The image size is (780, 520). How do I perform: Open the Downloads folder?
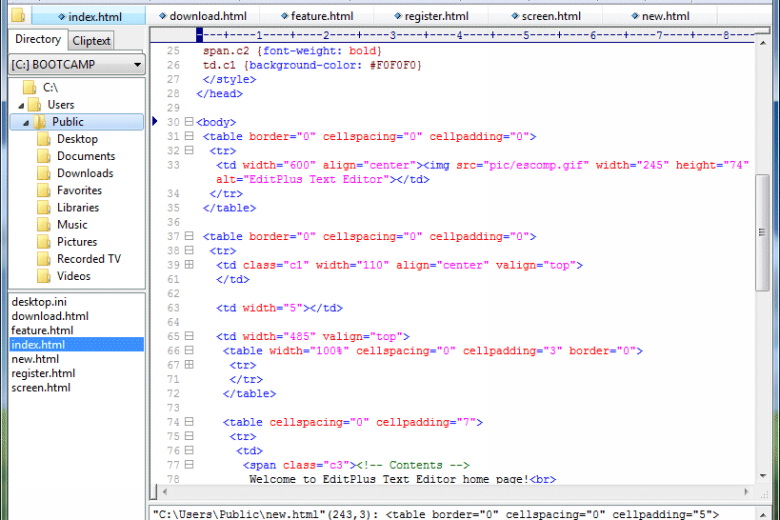click(x=85, y=173)
